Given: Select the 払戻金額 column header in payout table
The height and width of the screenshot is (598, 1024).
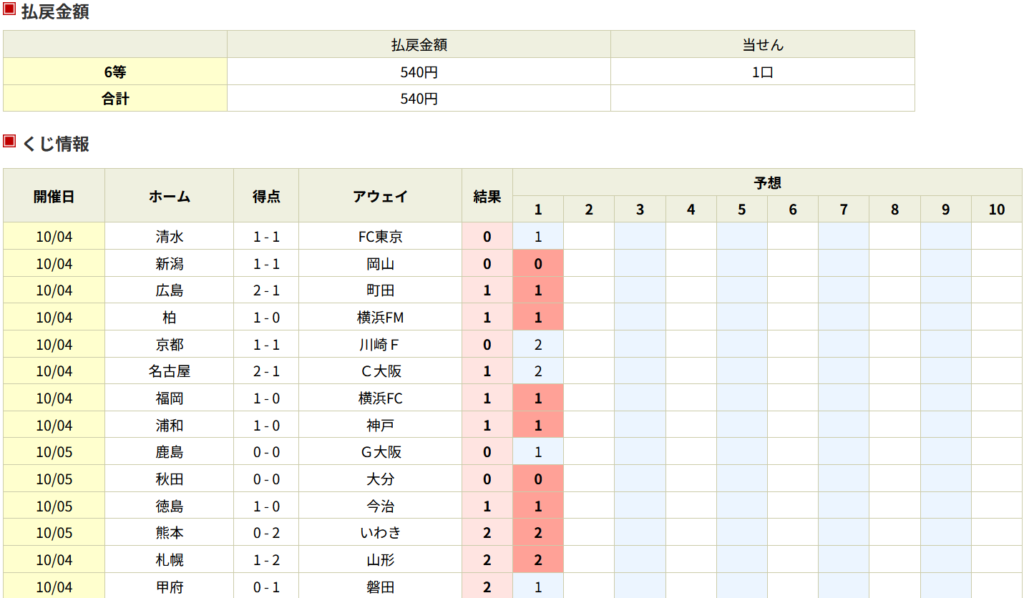Looking at the screenshot, I should click(x=418, y=45).
